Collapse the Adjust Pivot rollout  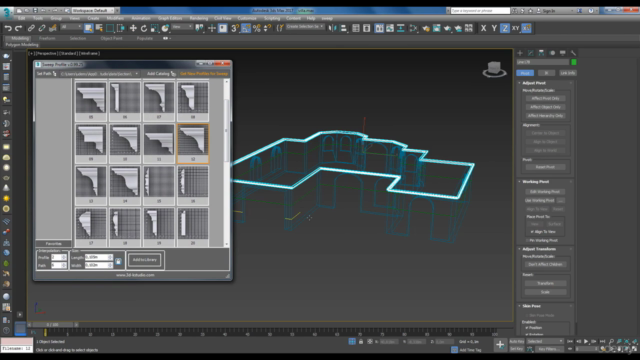(534, 83)
